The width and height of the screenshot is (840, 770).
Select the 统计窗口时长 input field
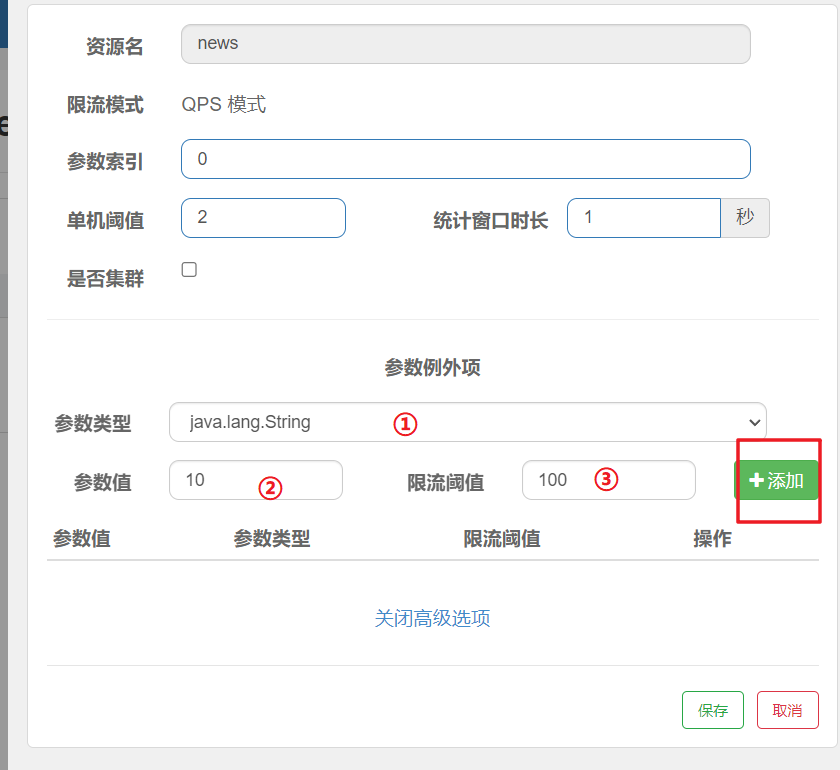coord(643,218)
